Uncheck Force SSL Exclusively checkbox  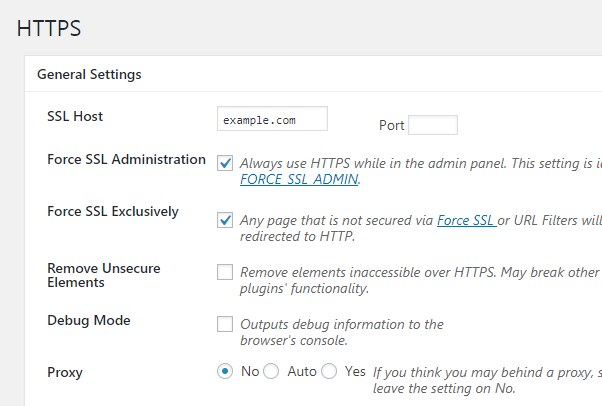pos(225,220)
